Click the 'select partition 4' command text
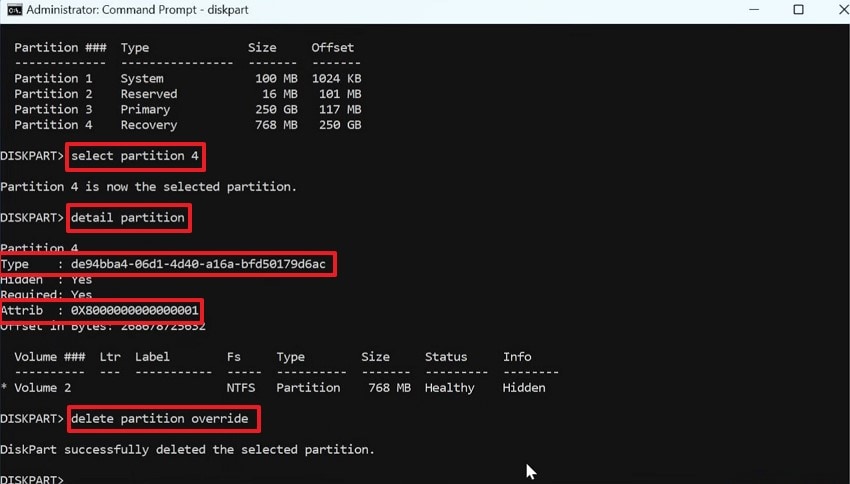850x484 pixels. coord(135,156)
